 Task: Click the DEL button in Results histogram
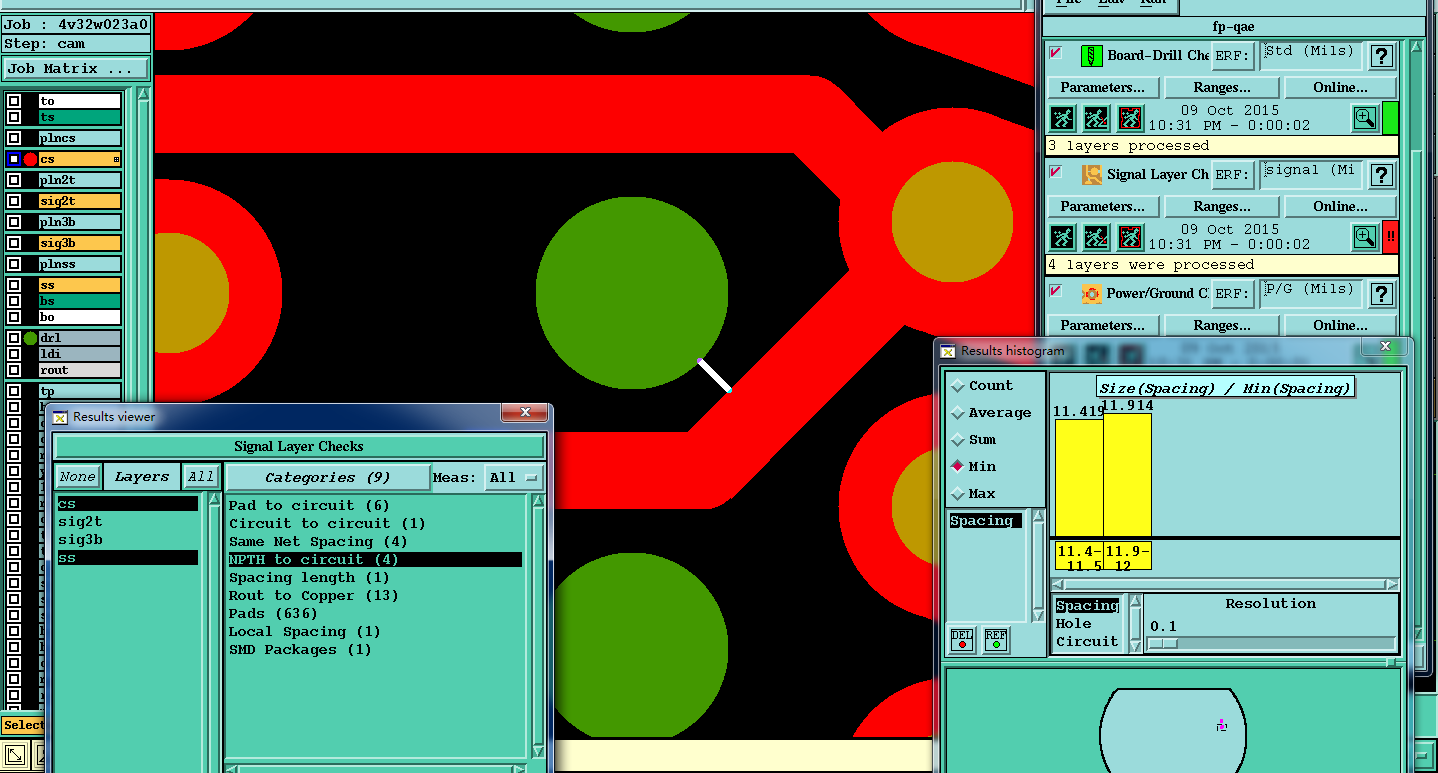(x=962, y=639)
